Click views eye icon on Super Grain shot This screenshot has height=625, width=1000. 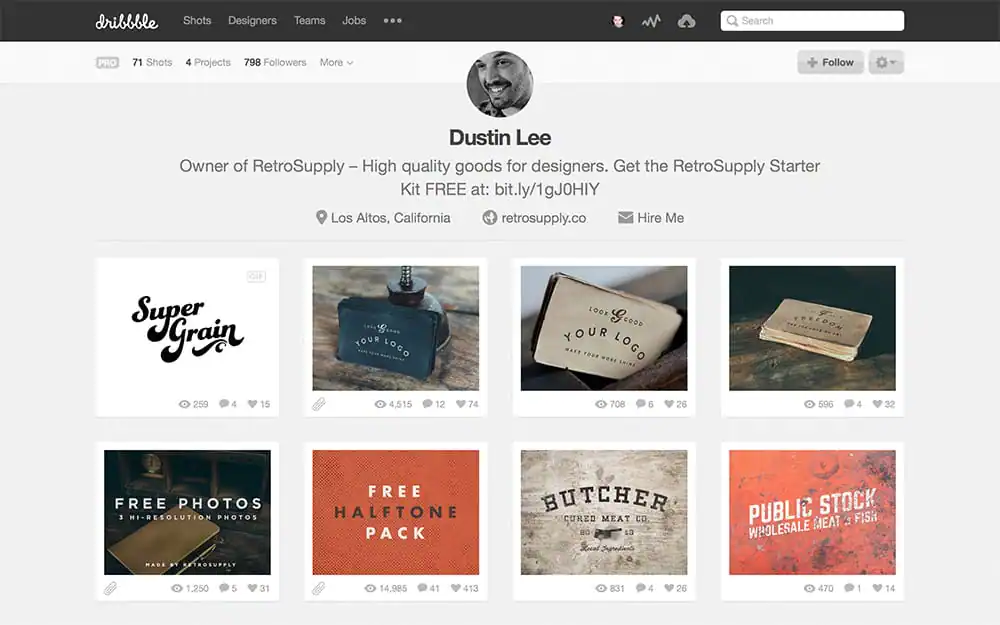coord(184,404)
